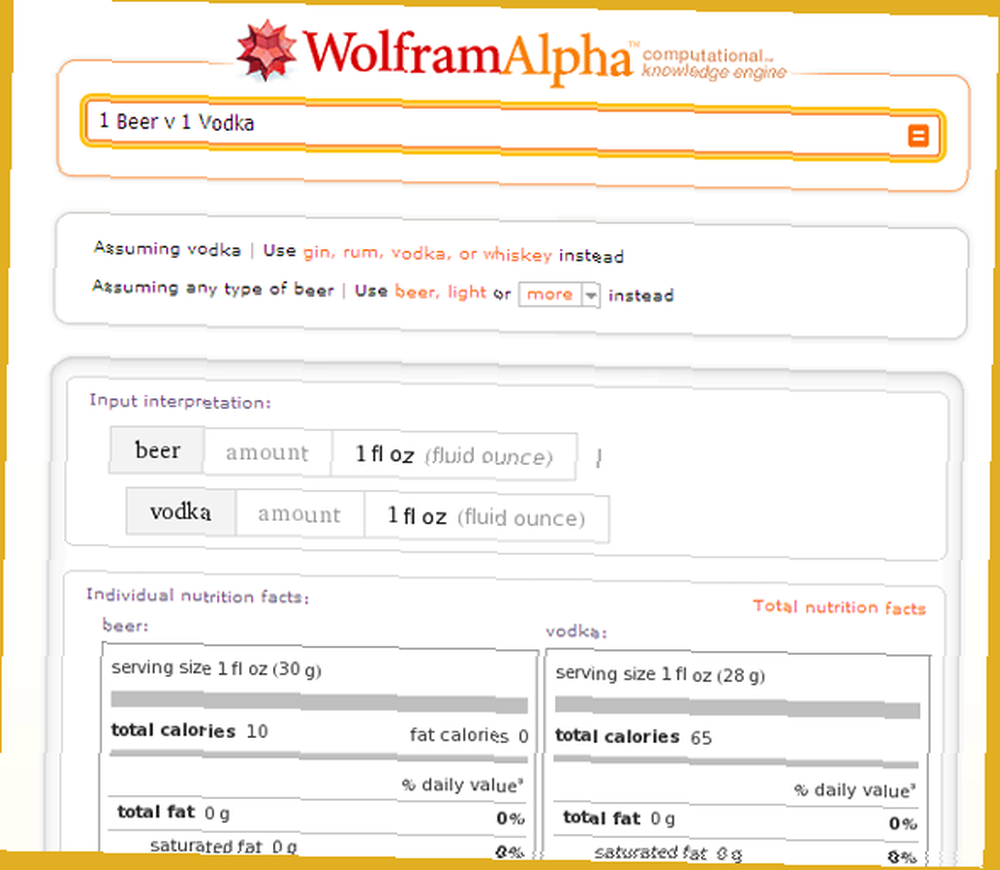Click 'serving size 1 fl oz (28 g)' text

click(660, 675)
